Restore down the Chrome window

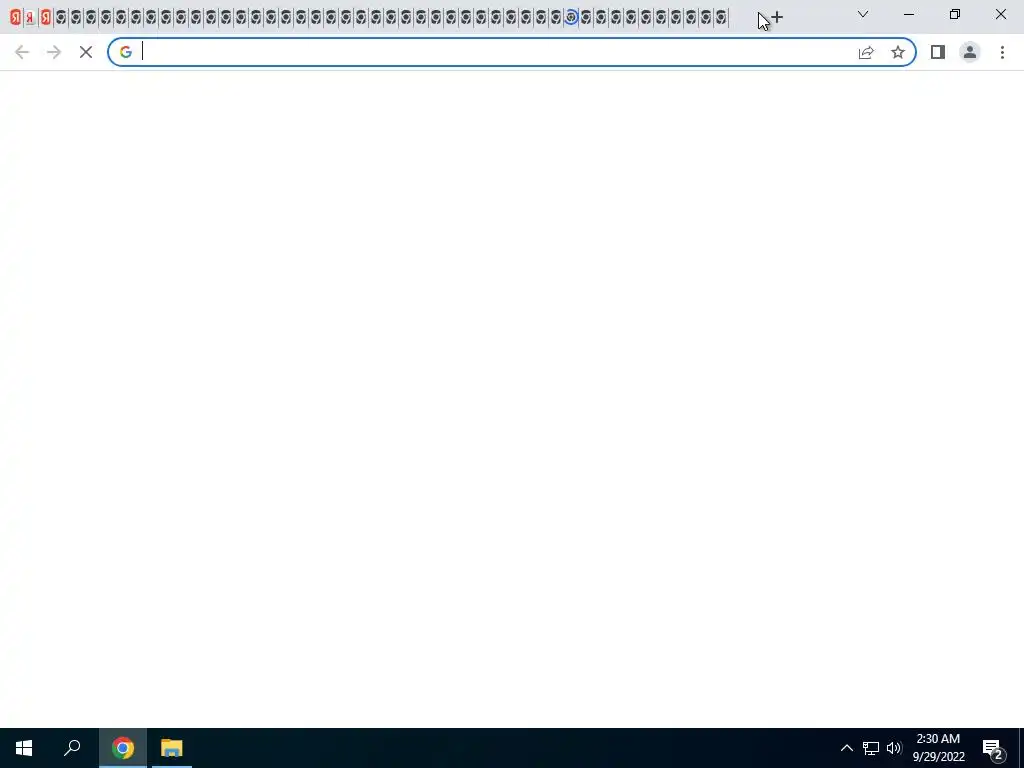coord(955,14)
